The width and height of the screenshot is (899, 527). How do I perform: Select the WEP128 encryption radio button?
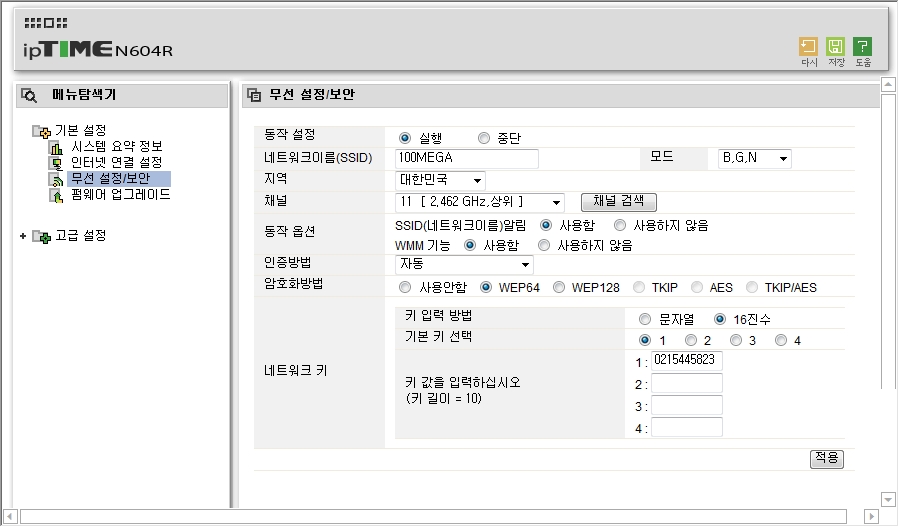coord(559,287)
